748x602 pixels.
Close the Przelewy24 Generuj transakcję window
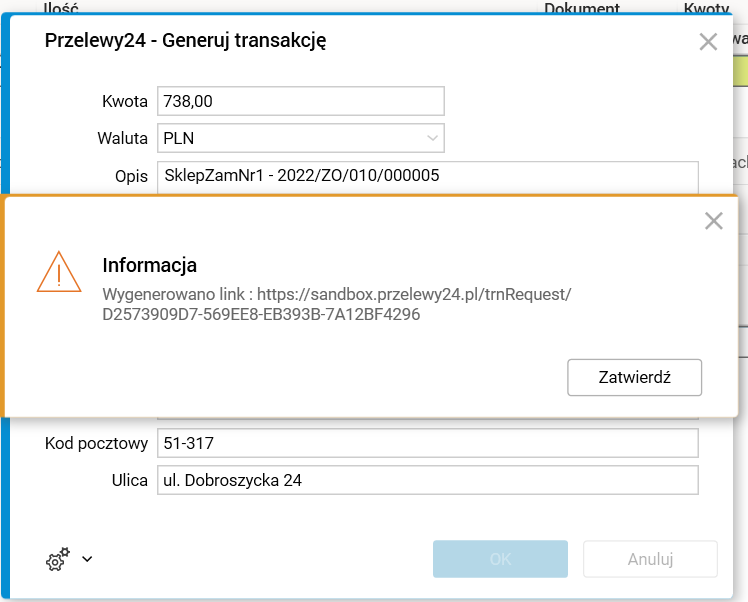pyautogui.click(x=708, y=42)
